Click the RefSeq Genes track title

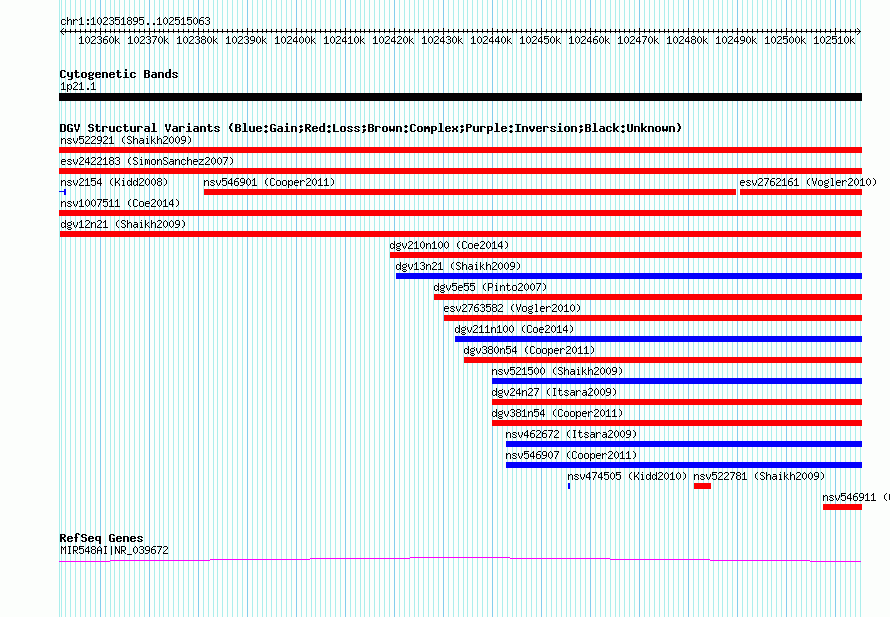coord(101,538)
